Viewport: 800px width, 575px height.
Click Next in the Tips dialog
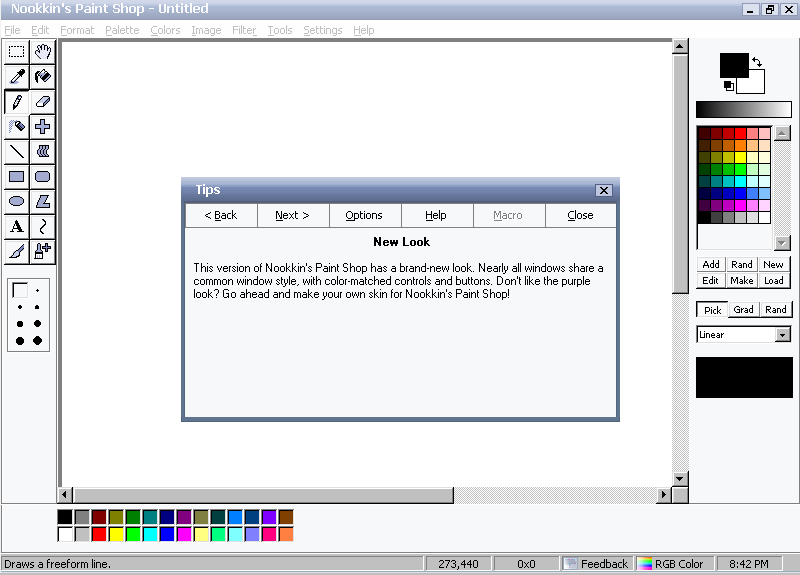(292, 215)
